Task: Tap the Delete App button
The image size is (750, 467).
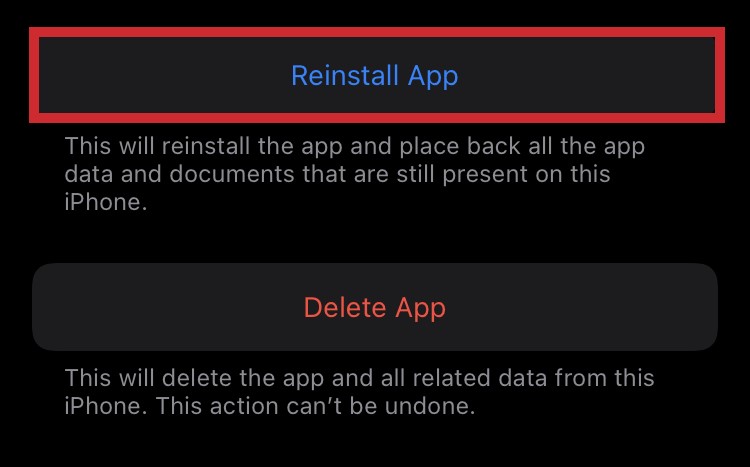Action: 375,307
